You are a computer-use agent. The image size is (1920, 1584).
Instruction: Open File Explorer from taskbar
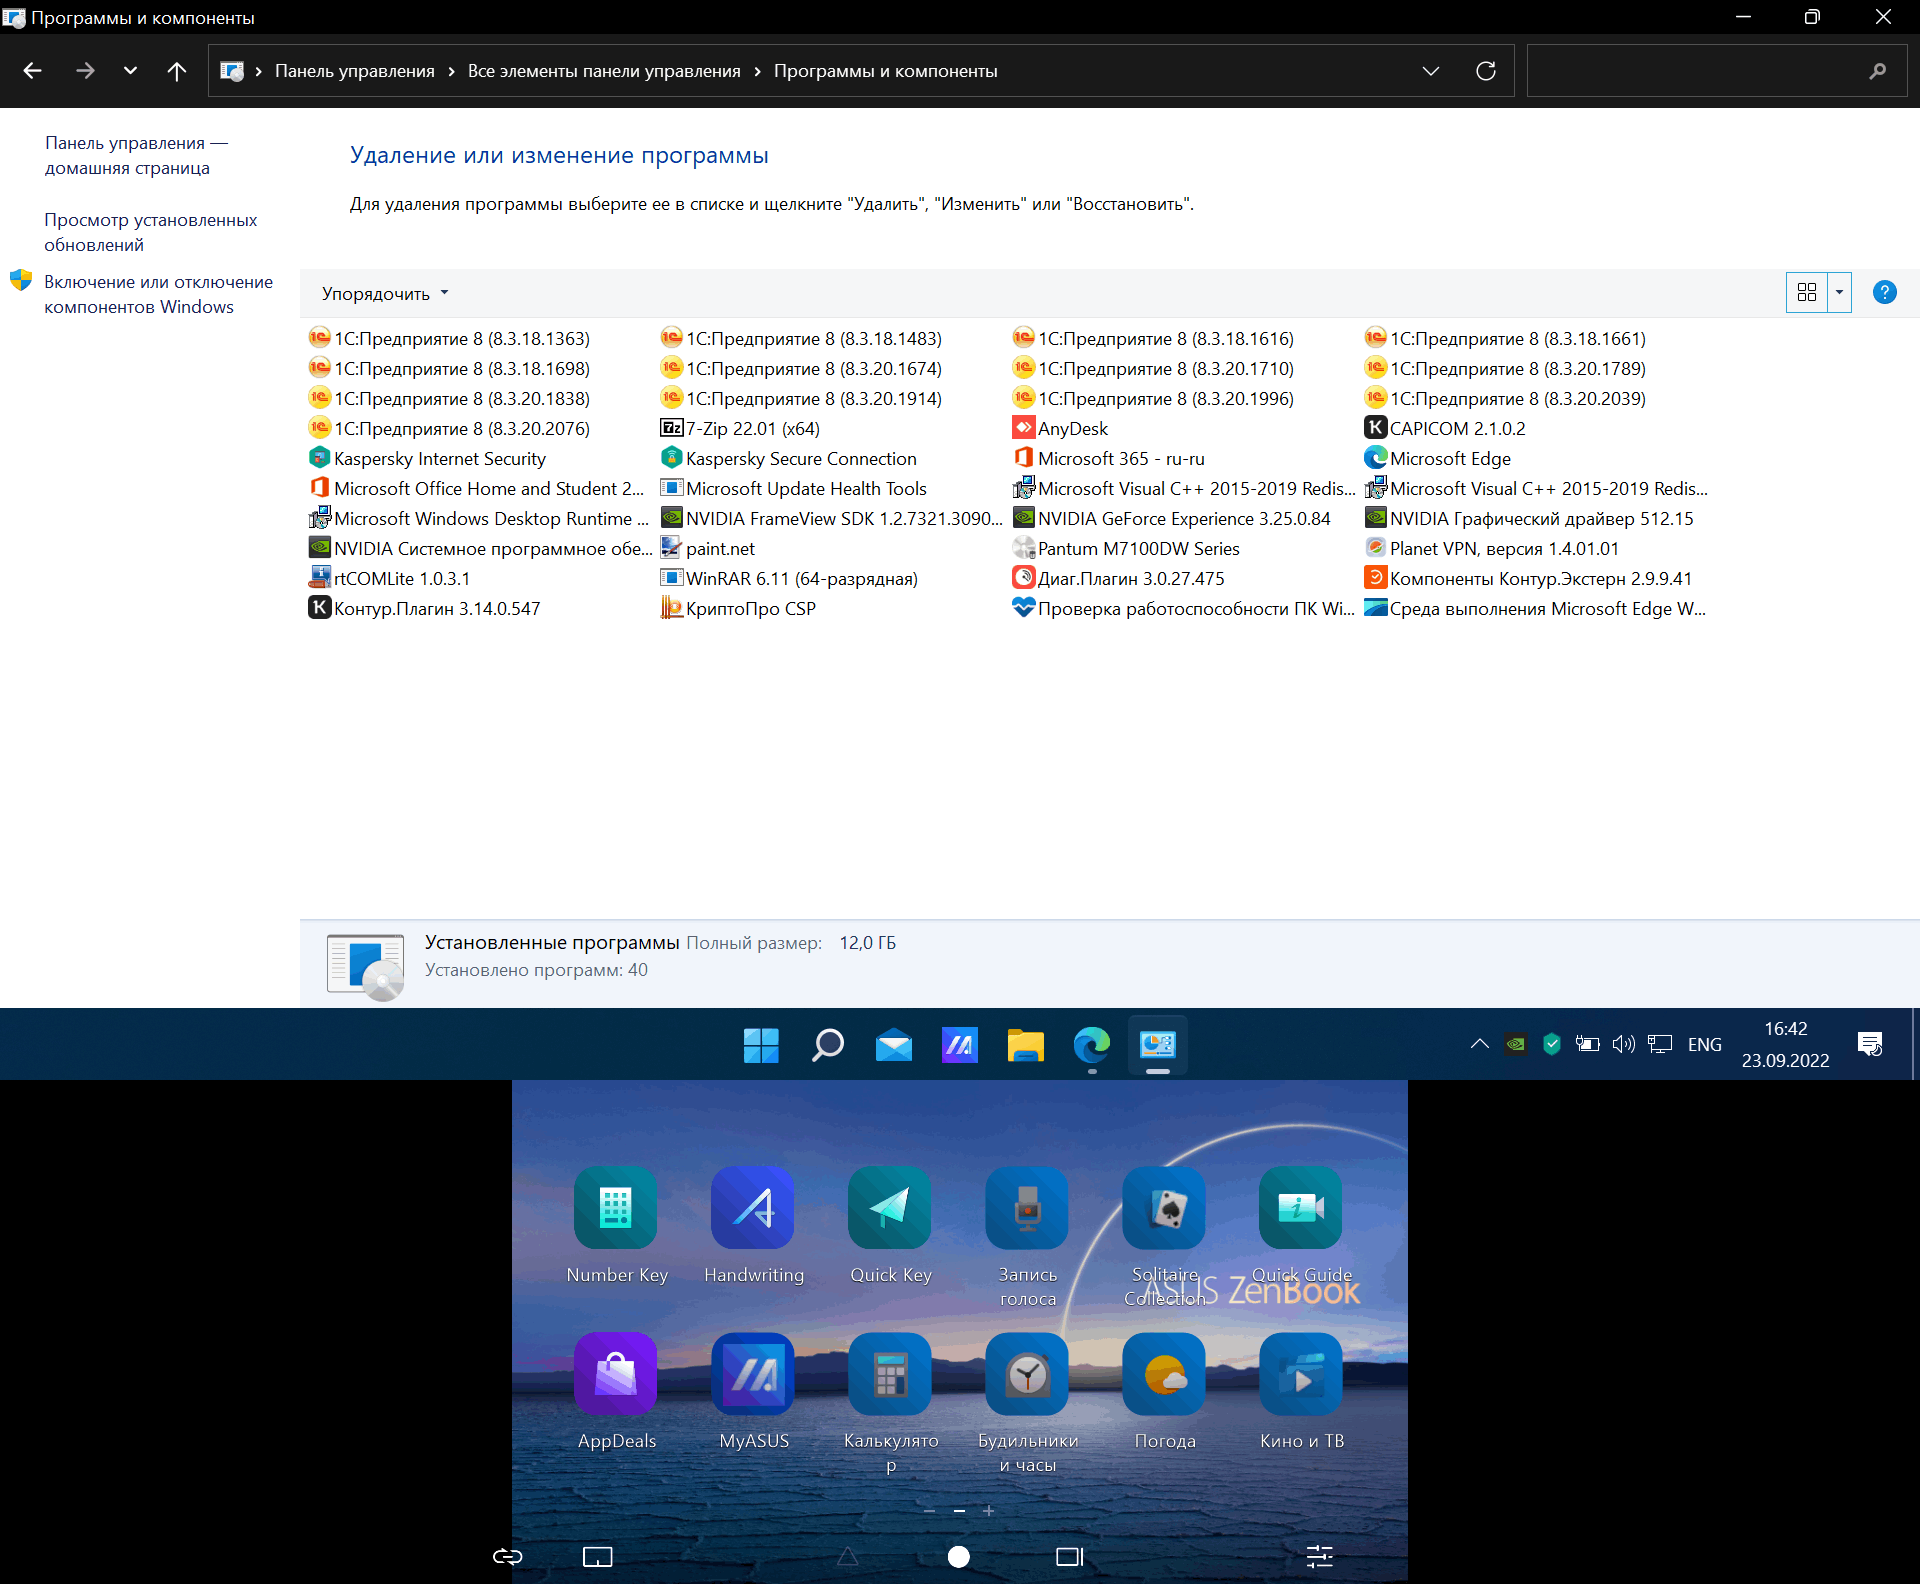coord(1025,1046)
